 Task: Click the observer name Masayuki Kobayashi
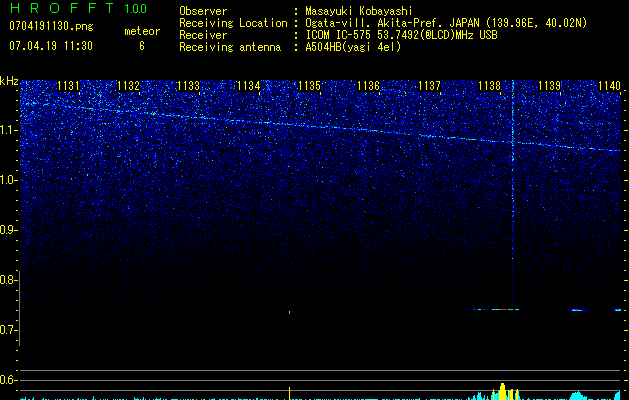359,11
